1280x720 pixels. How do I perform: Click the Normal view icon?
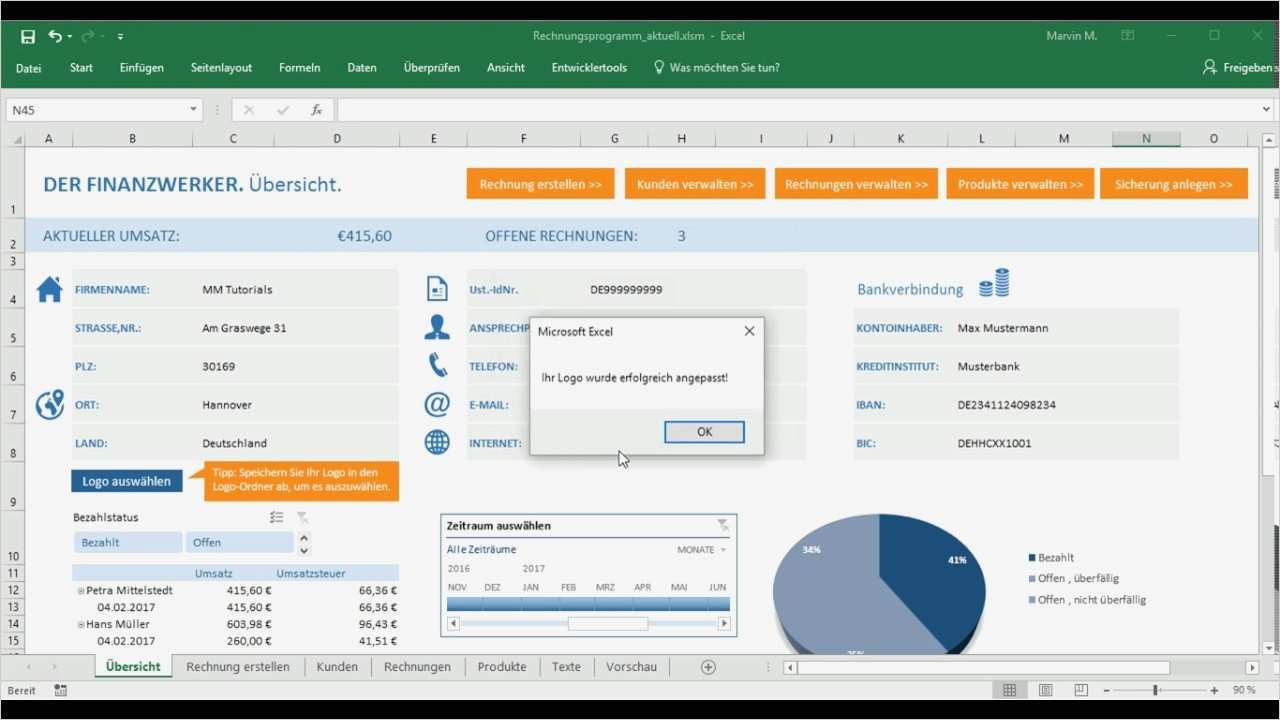click(1009, 689)
